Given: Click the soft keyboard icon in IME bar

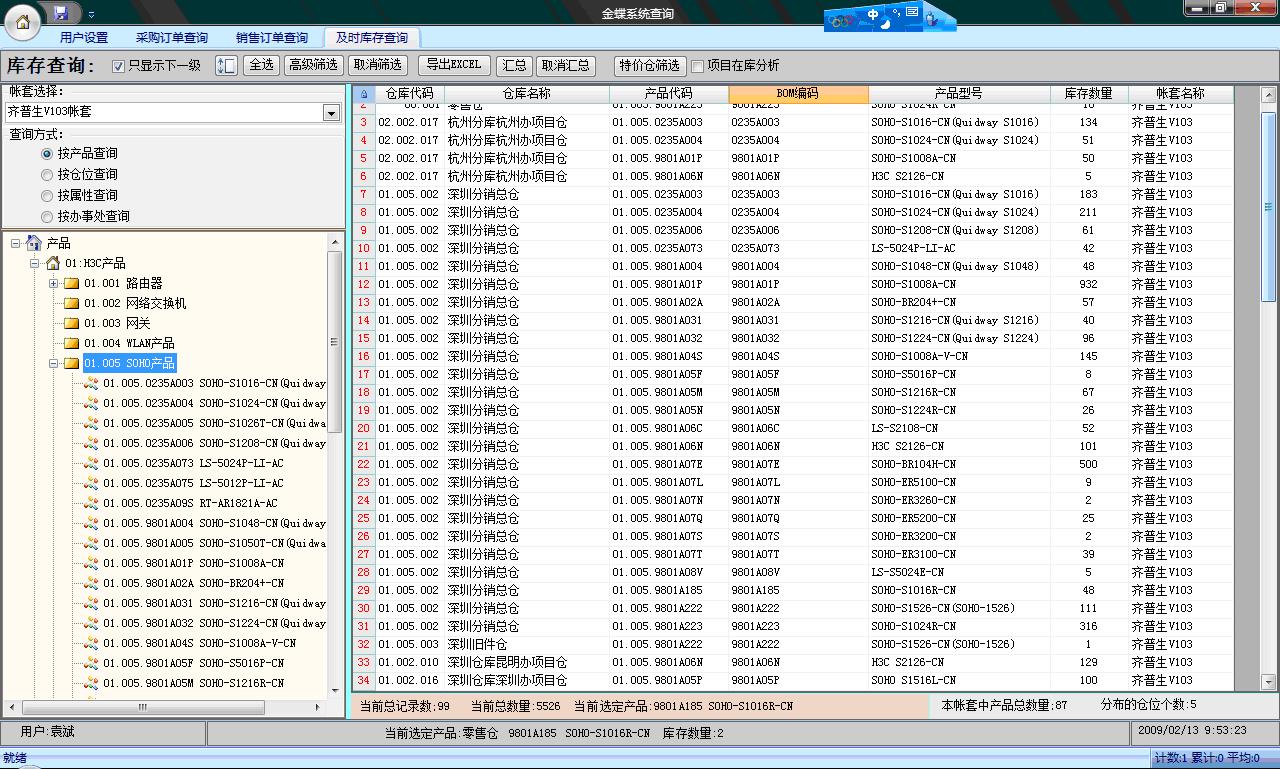Looking at the screenshot, I should coord(912,12).
